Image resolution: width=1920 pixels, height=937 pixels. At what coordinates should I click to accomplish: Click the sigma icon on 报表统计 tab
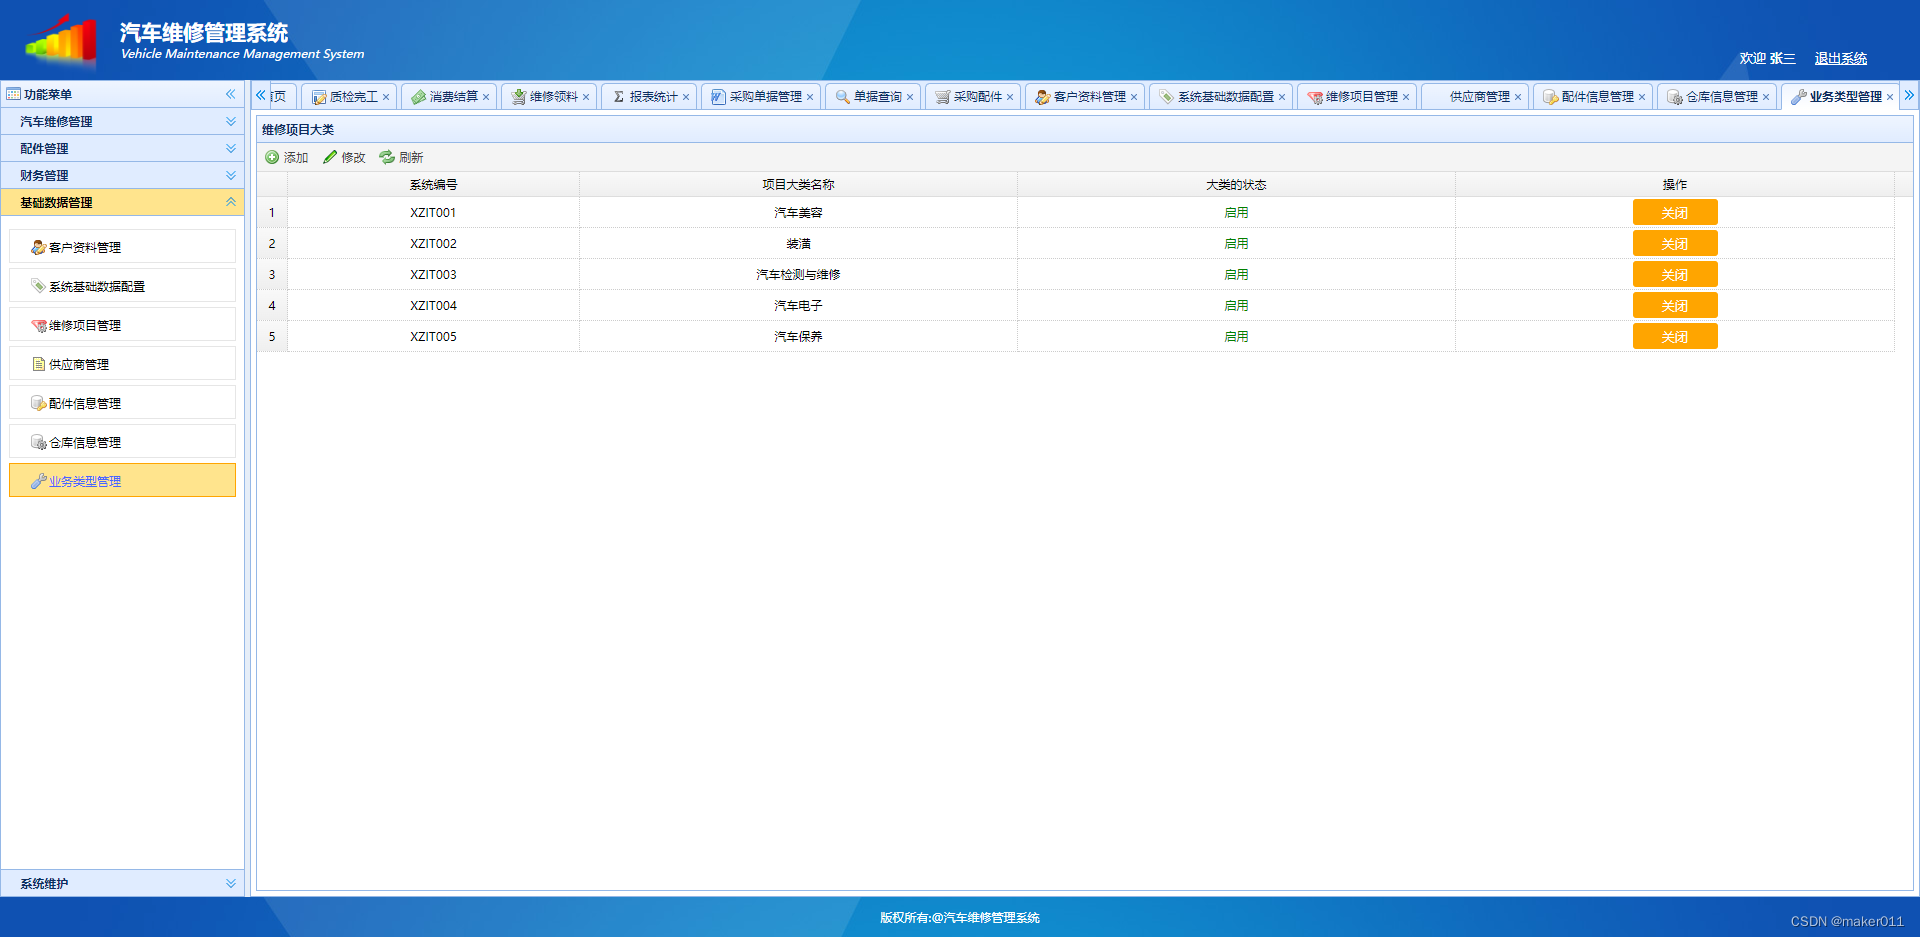619,97
